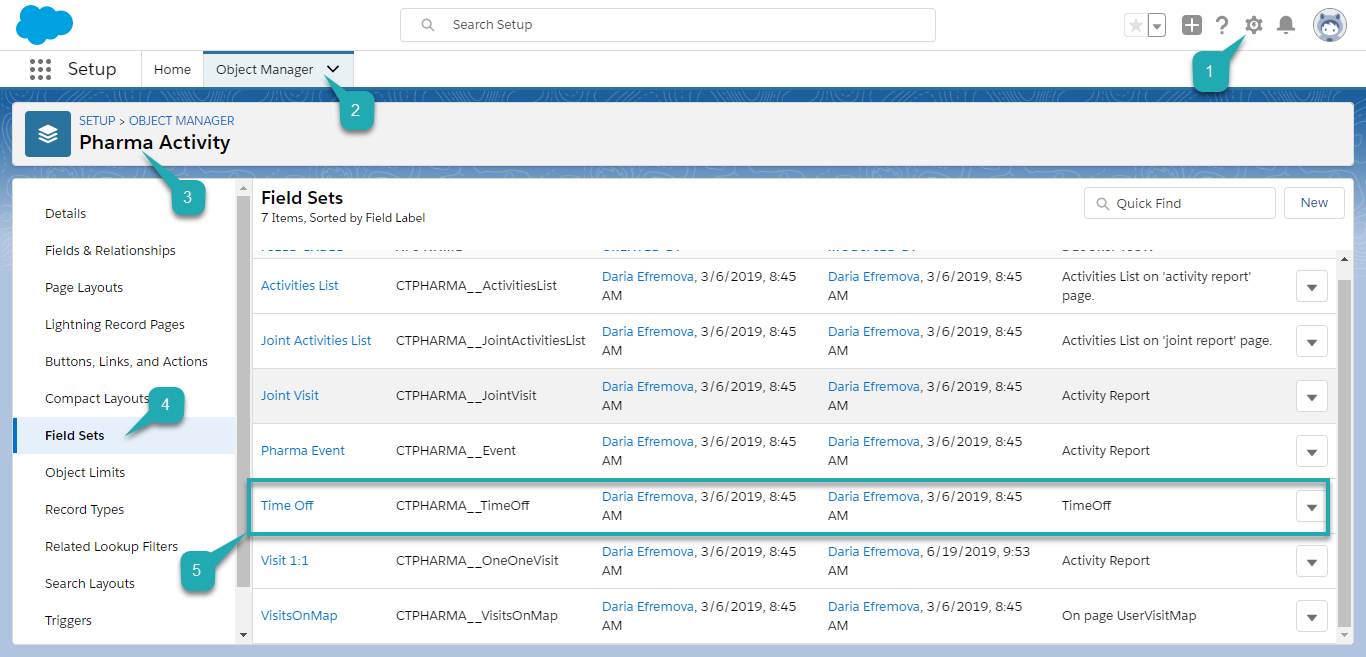Open the notifications bell
Viewport: 1366px width, 657px height.
1286,25
